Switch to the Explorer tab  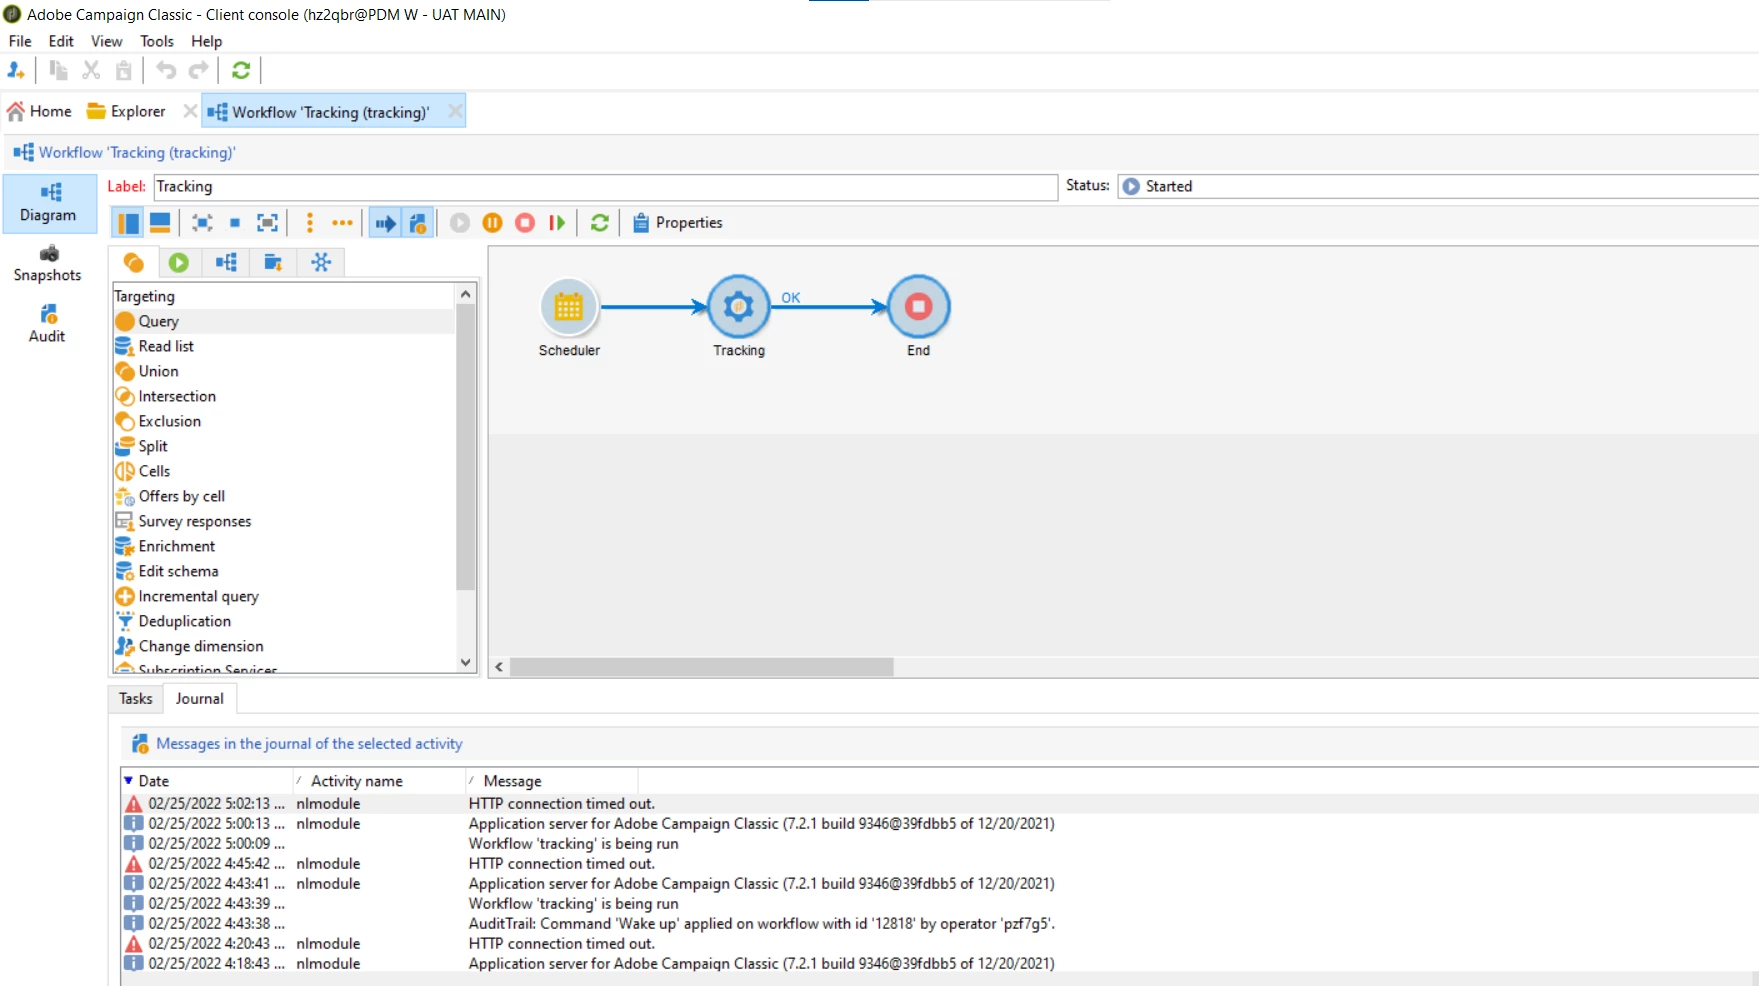(127, 111)
